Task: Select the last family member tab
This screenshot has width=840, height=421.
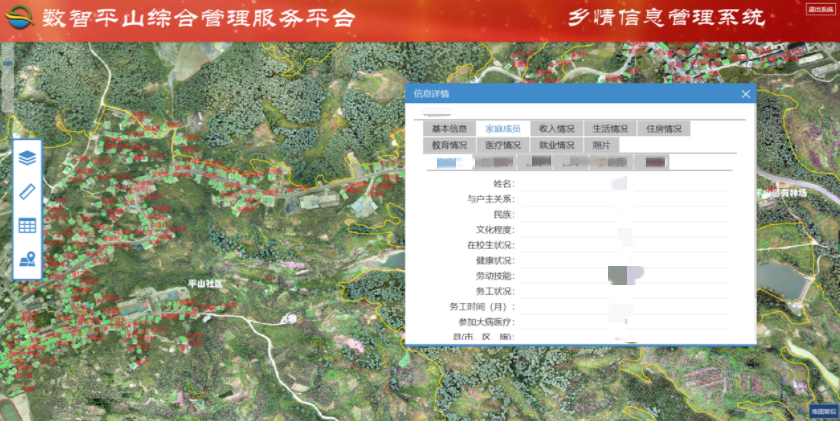Action: pos(651,162)
